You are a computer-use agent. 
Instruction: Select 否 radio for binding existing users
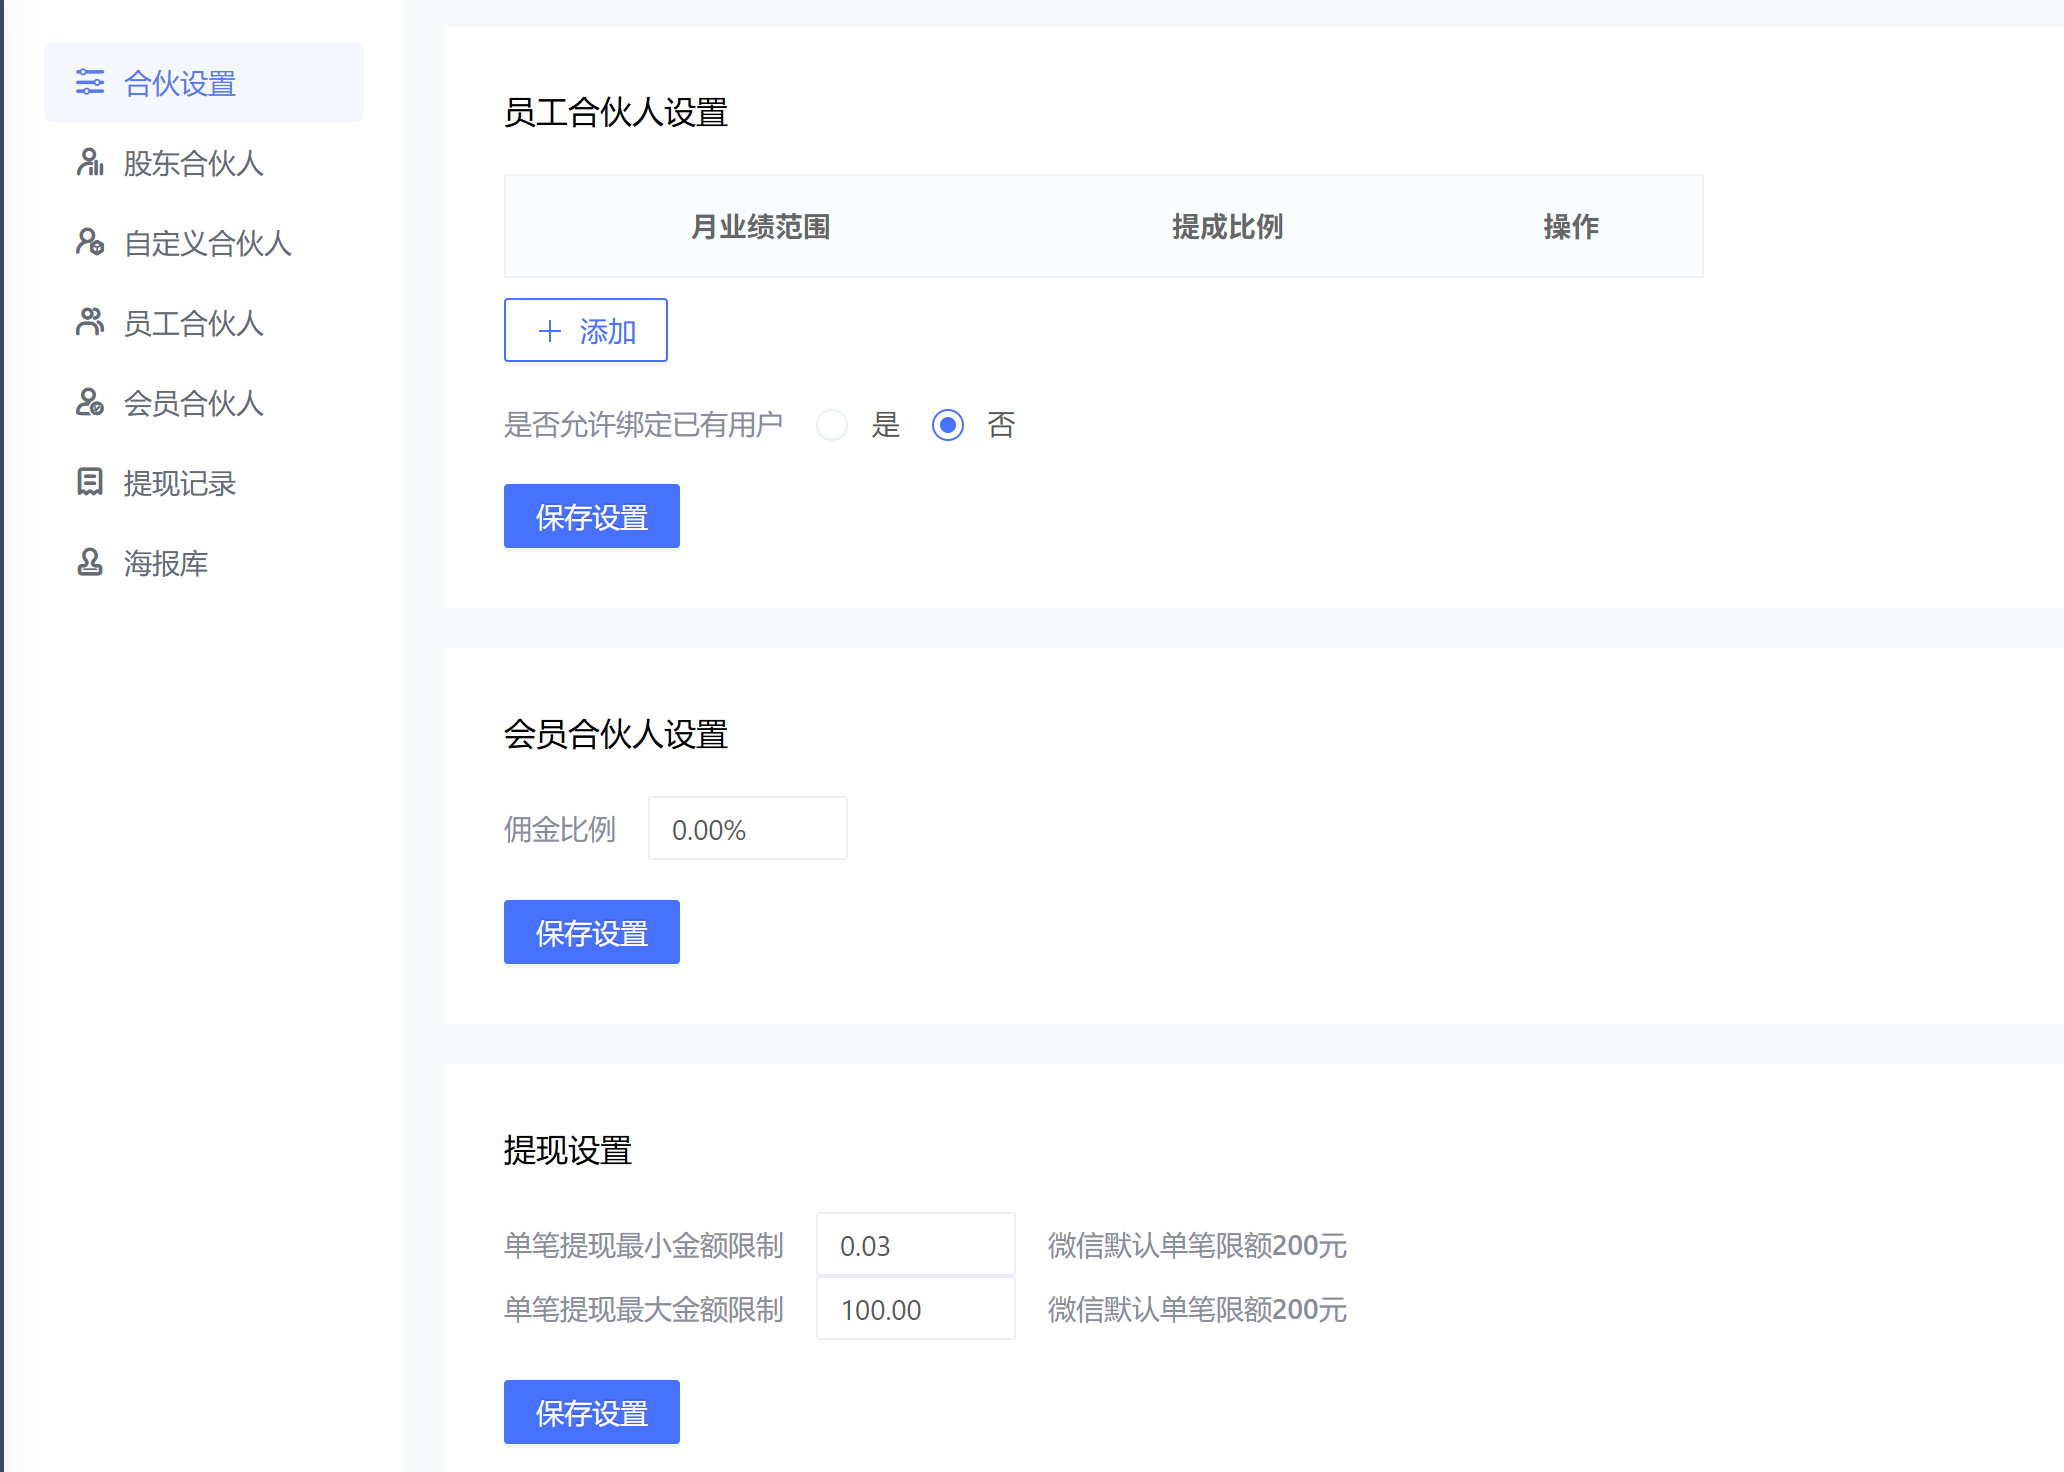click(948, 425)
